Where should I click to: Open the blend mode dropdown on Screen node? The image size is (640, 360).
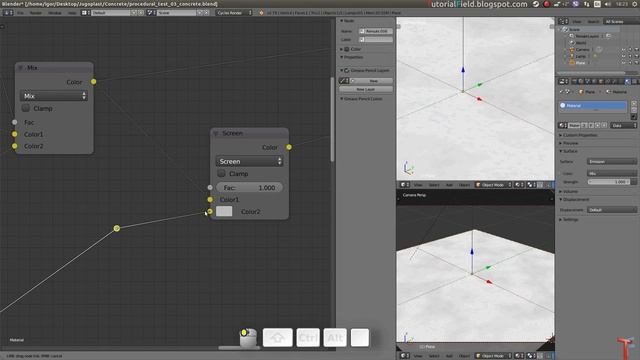[x=249, y=161]
